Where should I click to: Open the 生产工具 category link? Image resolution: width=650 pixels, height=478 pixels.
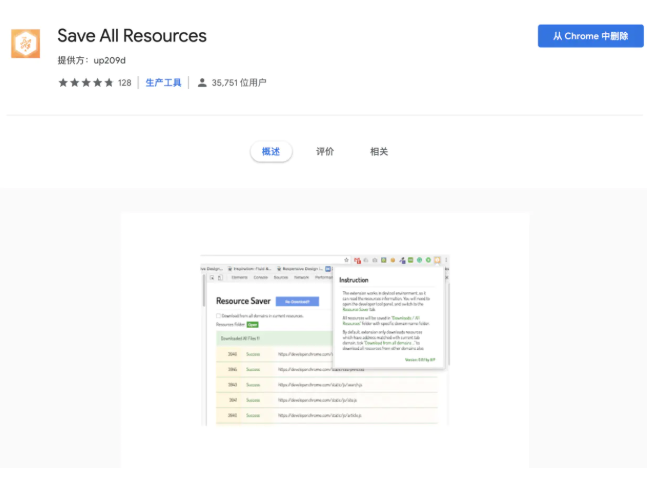point(163,83)
